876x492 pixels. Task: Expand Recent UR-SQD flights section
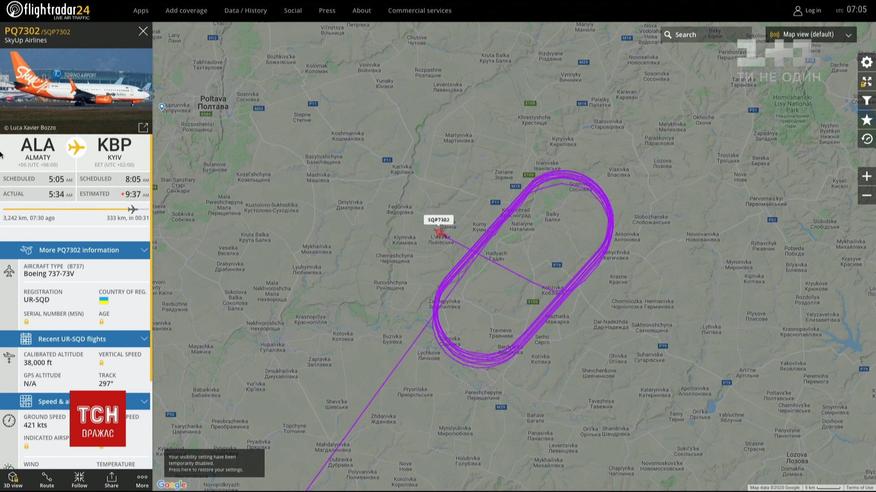(75, 339)
